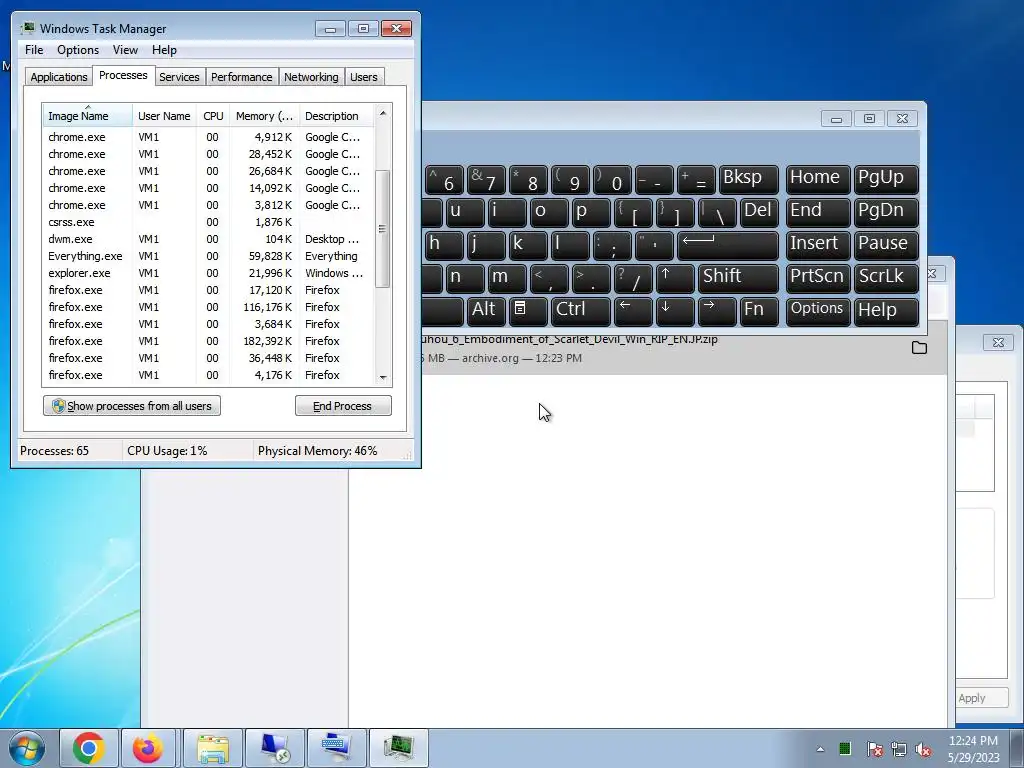This screenshot has height=768, width=1024.
Task: Toggle the Alt key on on-screen keyboard
Action: (486, 311)
